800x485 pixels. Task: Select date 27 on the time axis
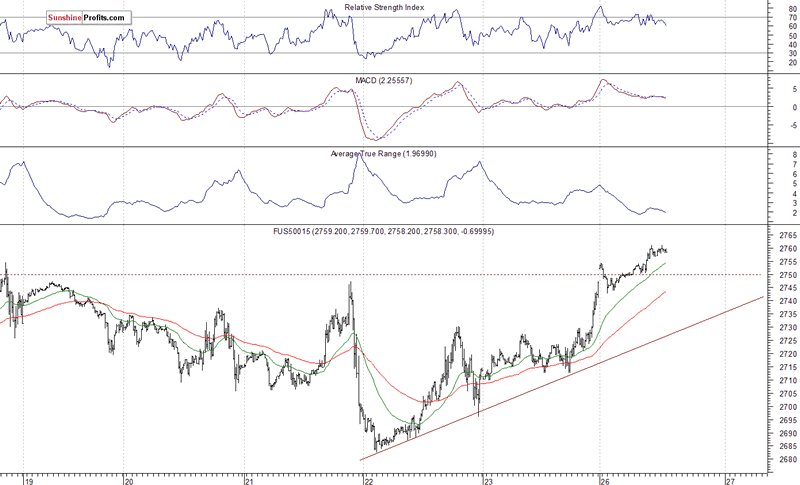(x=729, y=478)
